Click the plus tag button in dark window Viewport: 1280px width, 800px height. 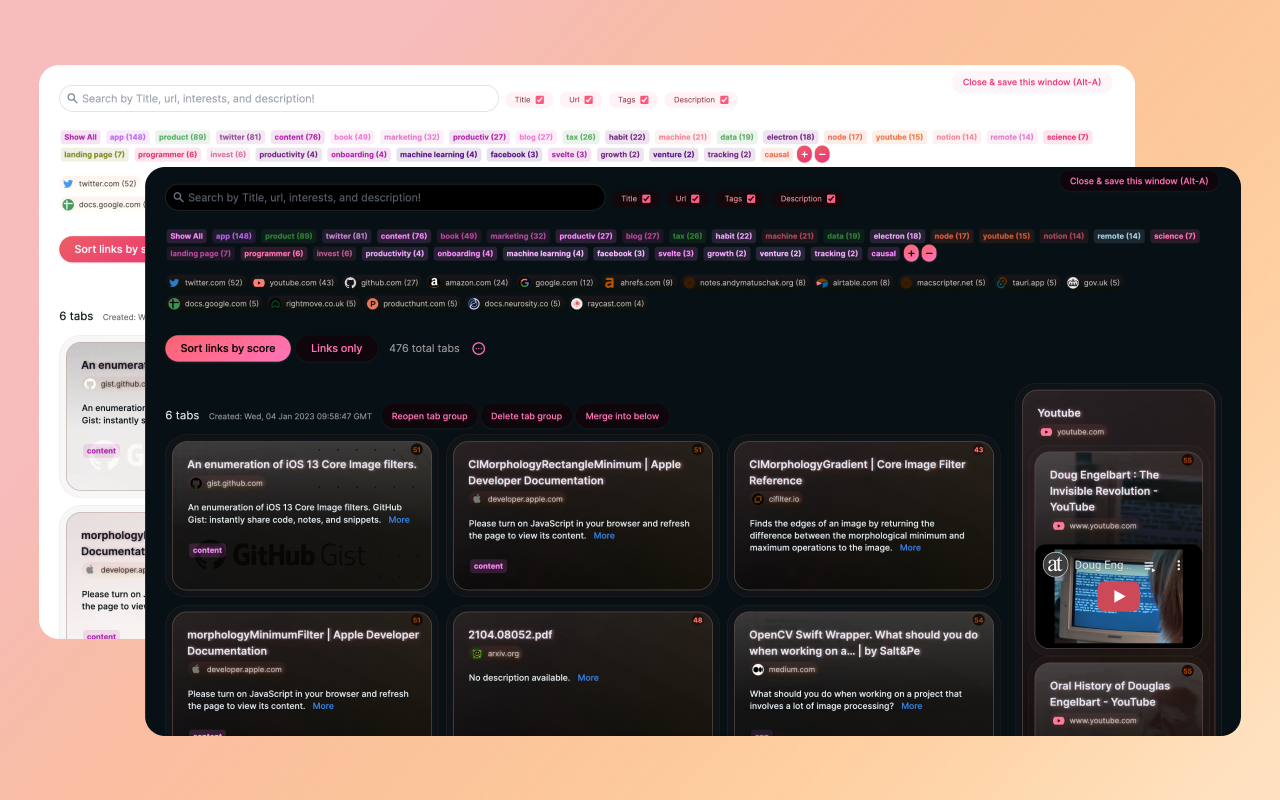click(911, 254)
